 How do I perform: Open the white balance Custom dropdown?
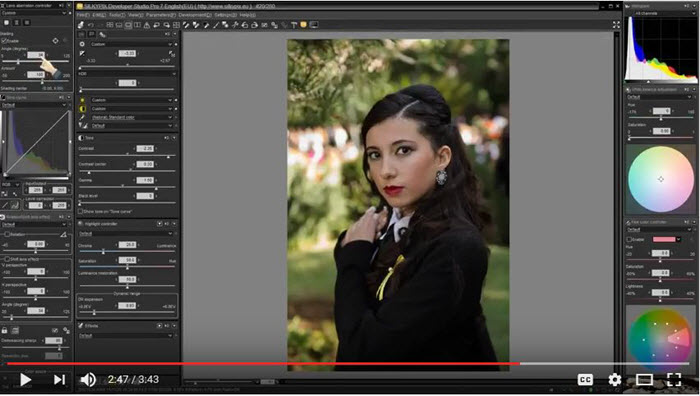pyautogui.click(x=131, y=100)
